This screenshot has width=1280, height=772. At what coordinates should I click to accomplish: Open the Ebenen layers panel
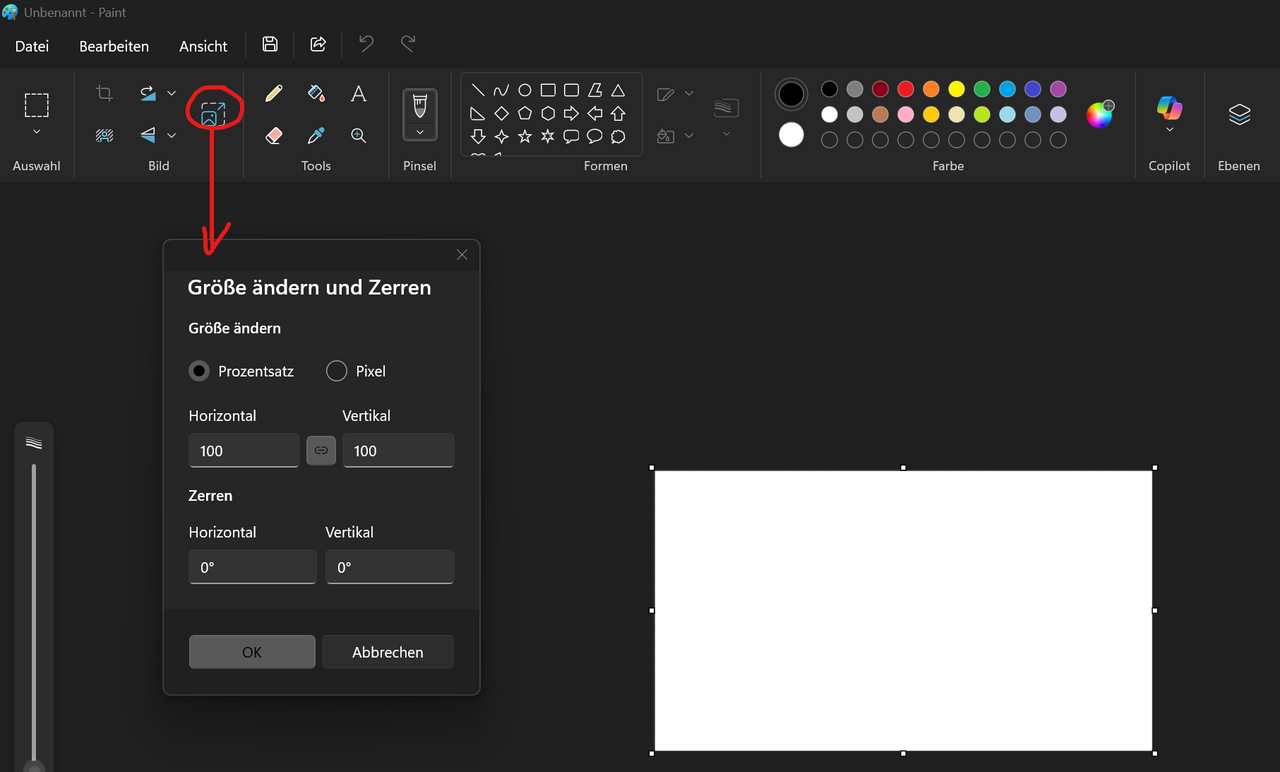pyautogui.click(x=1239, y=114)
